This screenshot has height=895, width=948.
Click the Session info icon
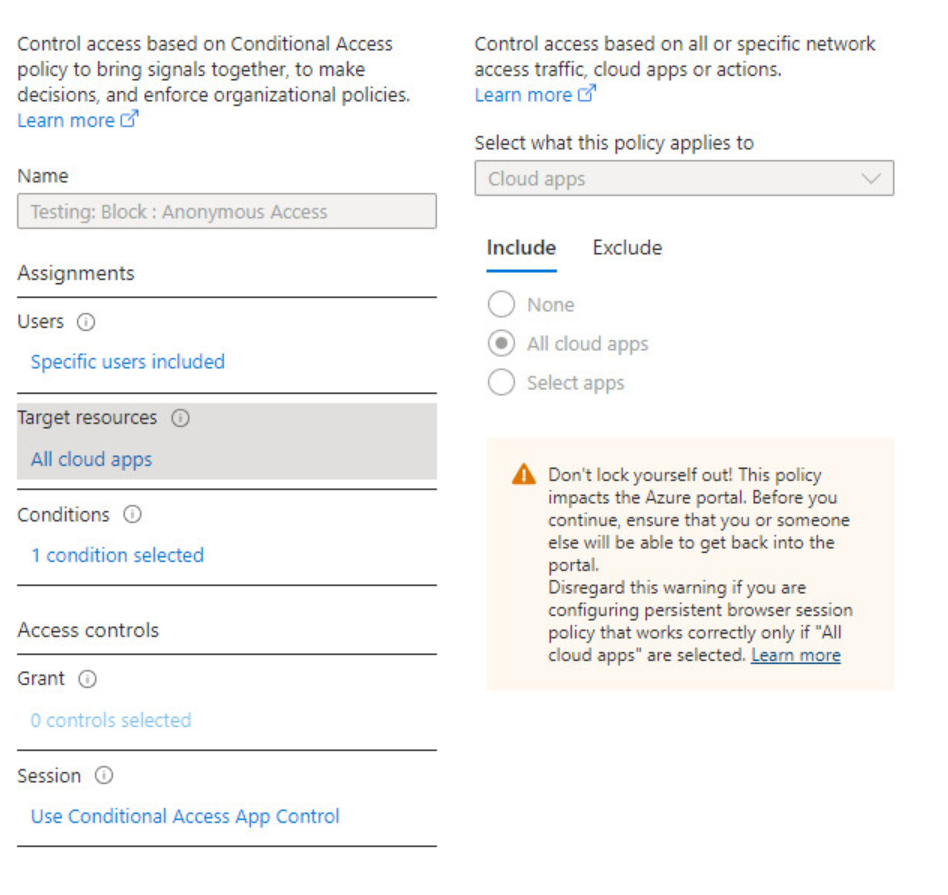coord(104,776)
